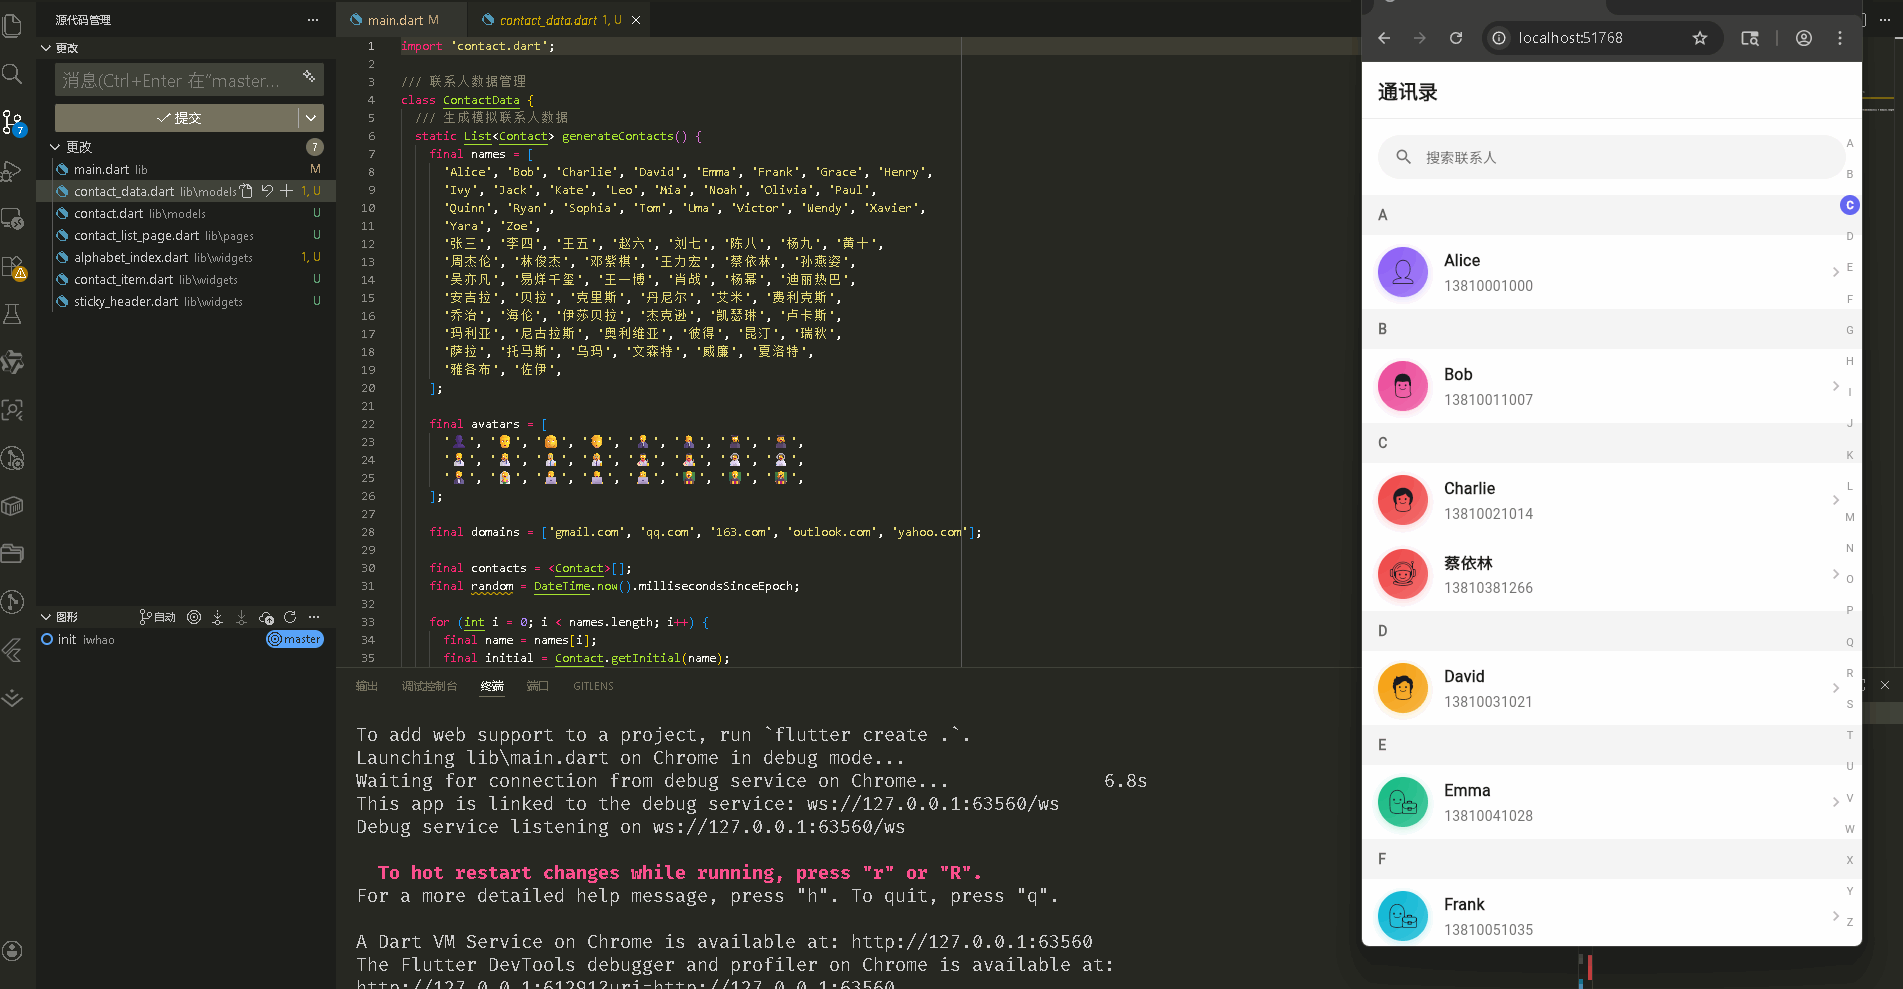
Task: Open the Remote Explorer view
Action: pos(13,219)
